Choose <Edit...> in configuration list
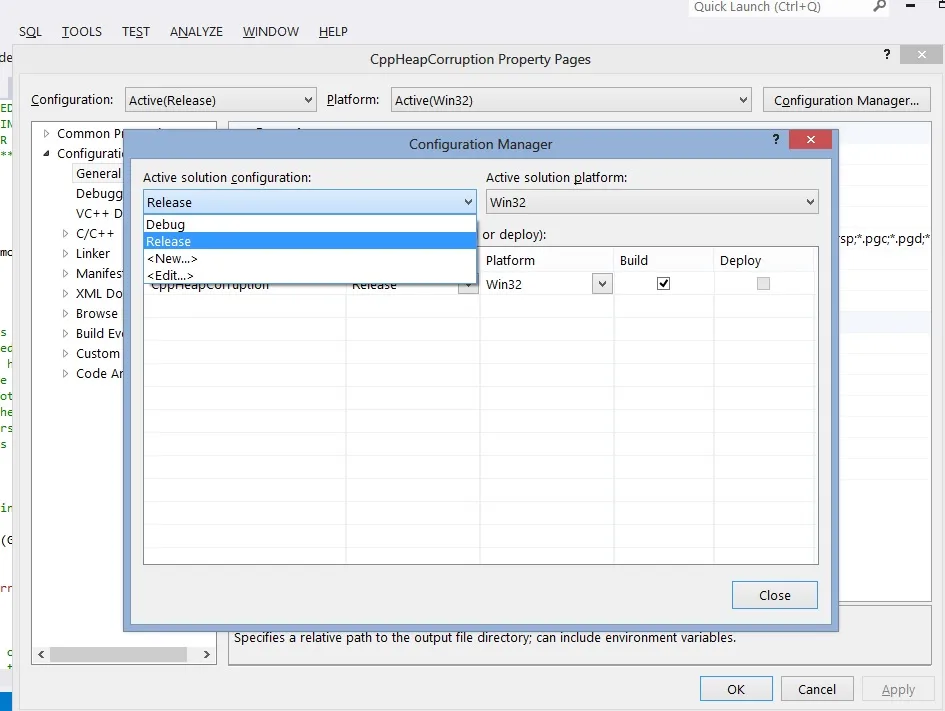 point(310,275)
